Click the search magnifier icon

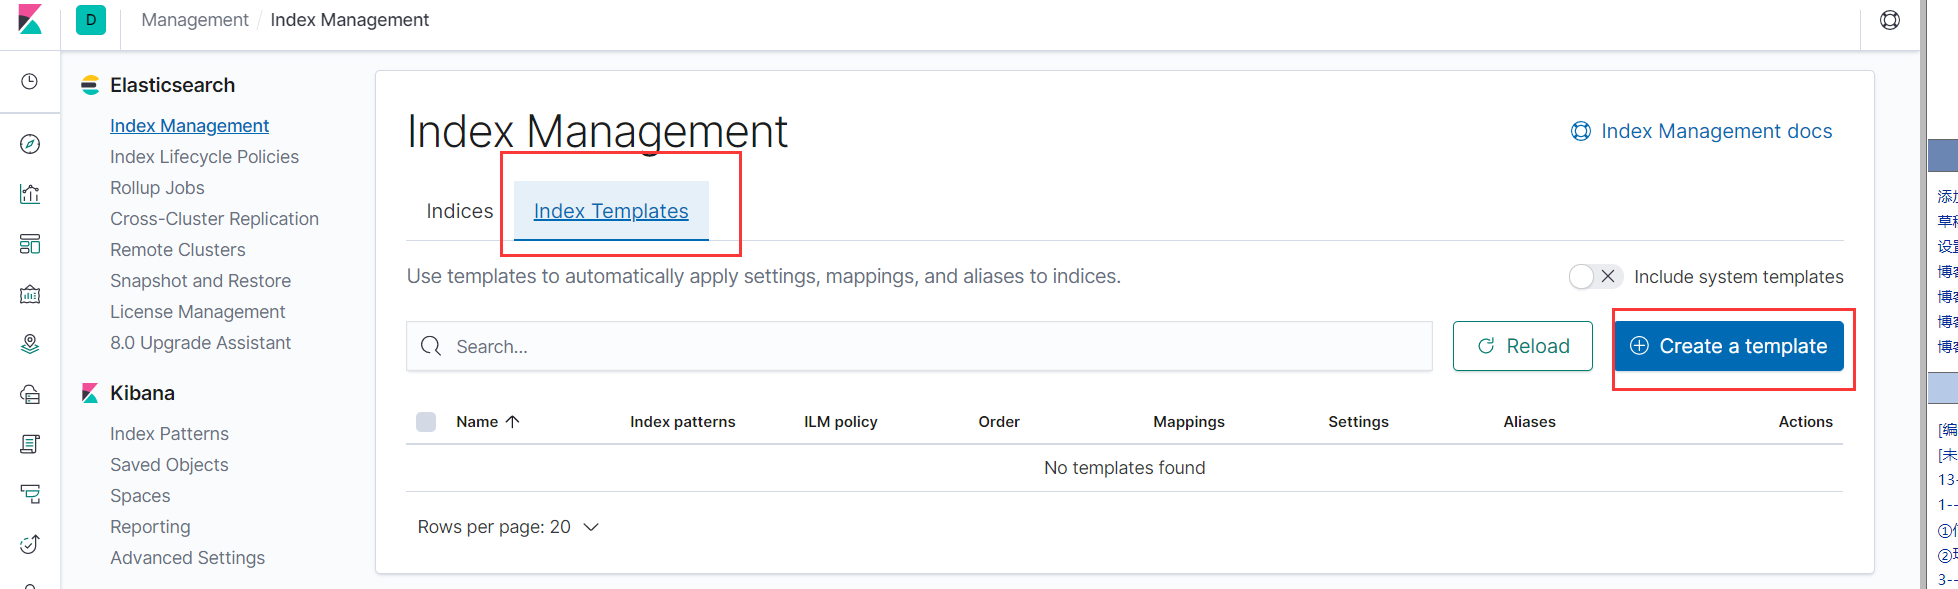click(x=431, y=346)
